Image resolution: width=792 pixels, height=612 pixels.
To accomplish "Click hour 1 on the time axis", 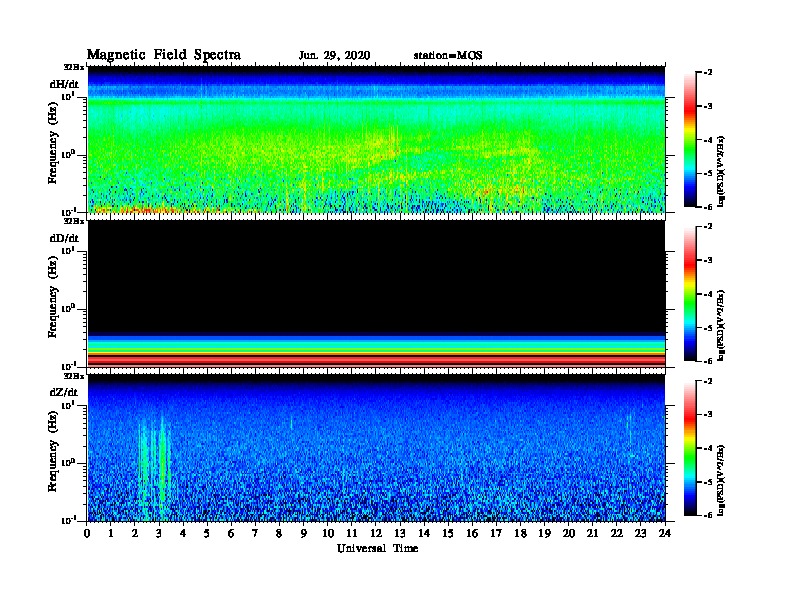I will (111, 533).
